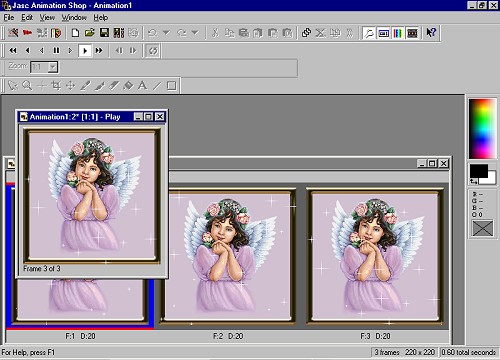Open a file using the folder icon

tap(90, 33)
